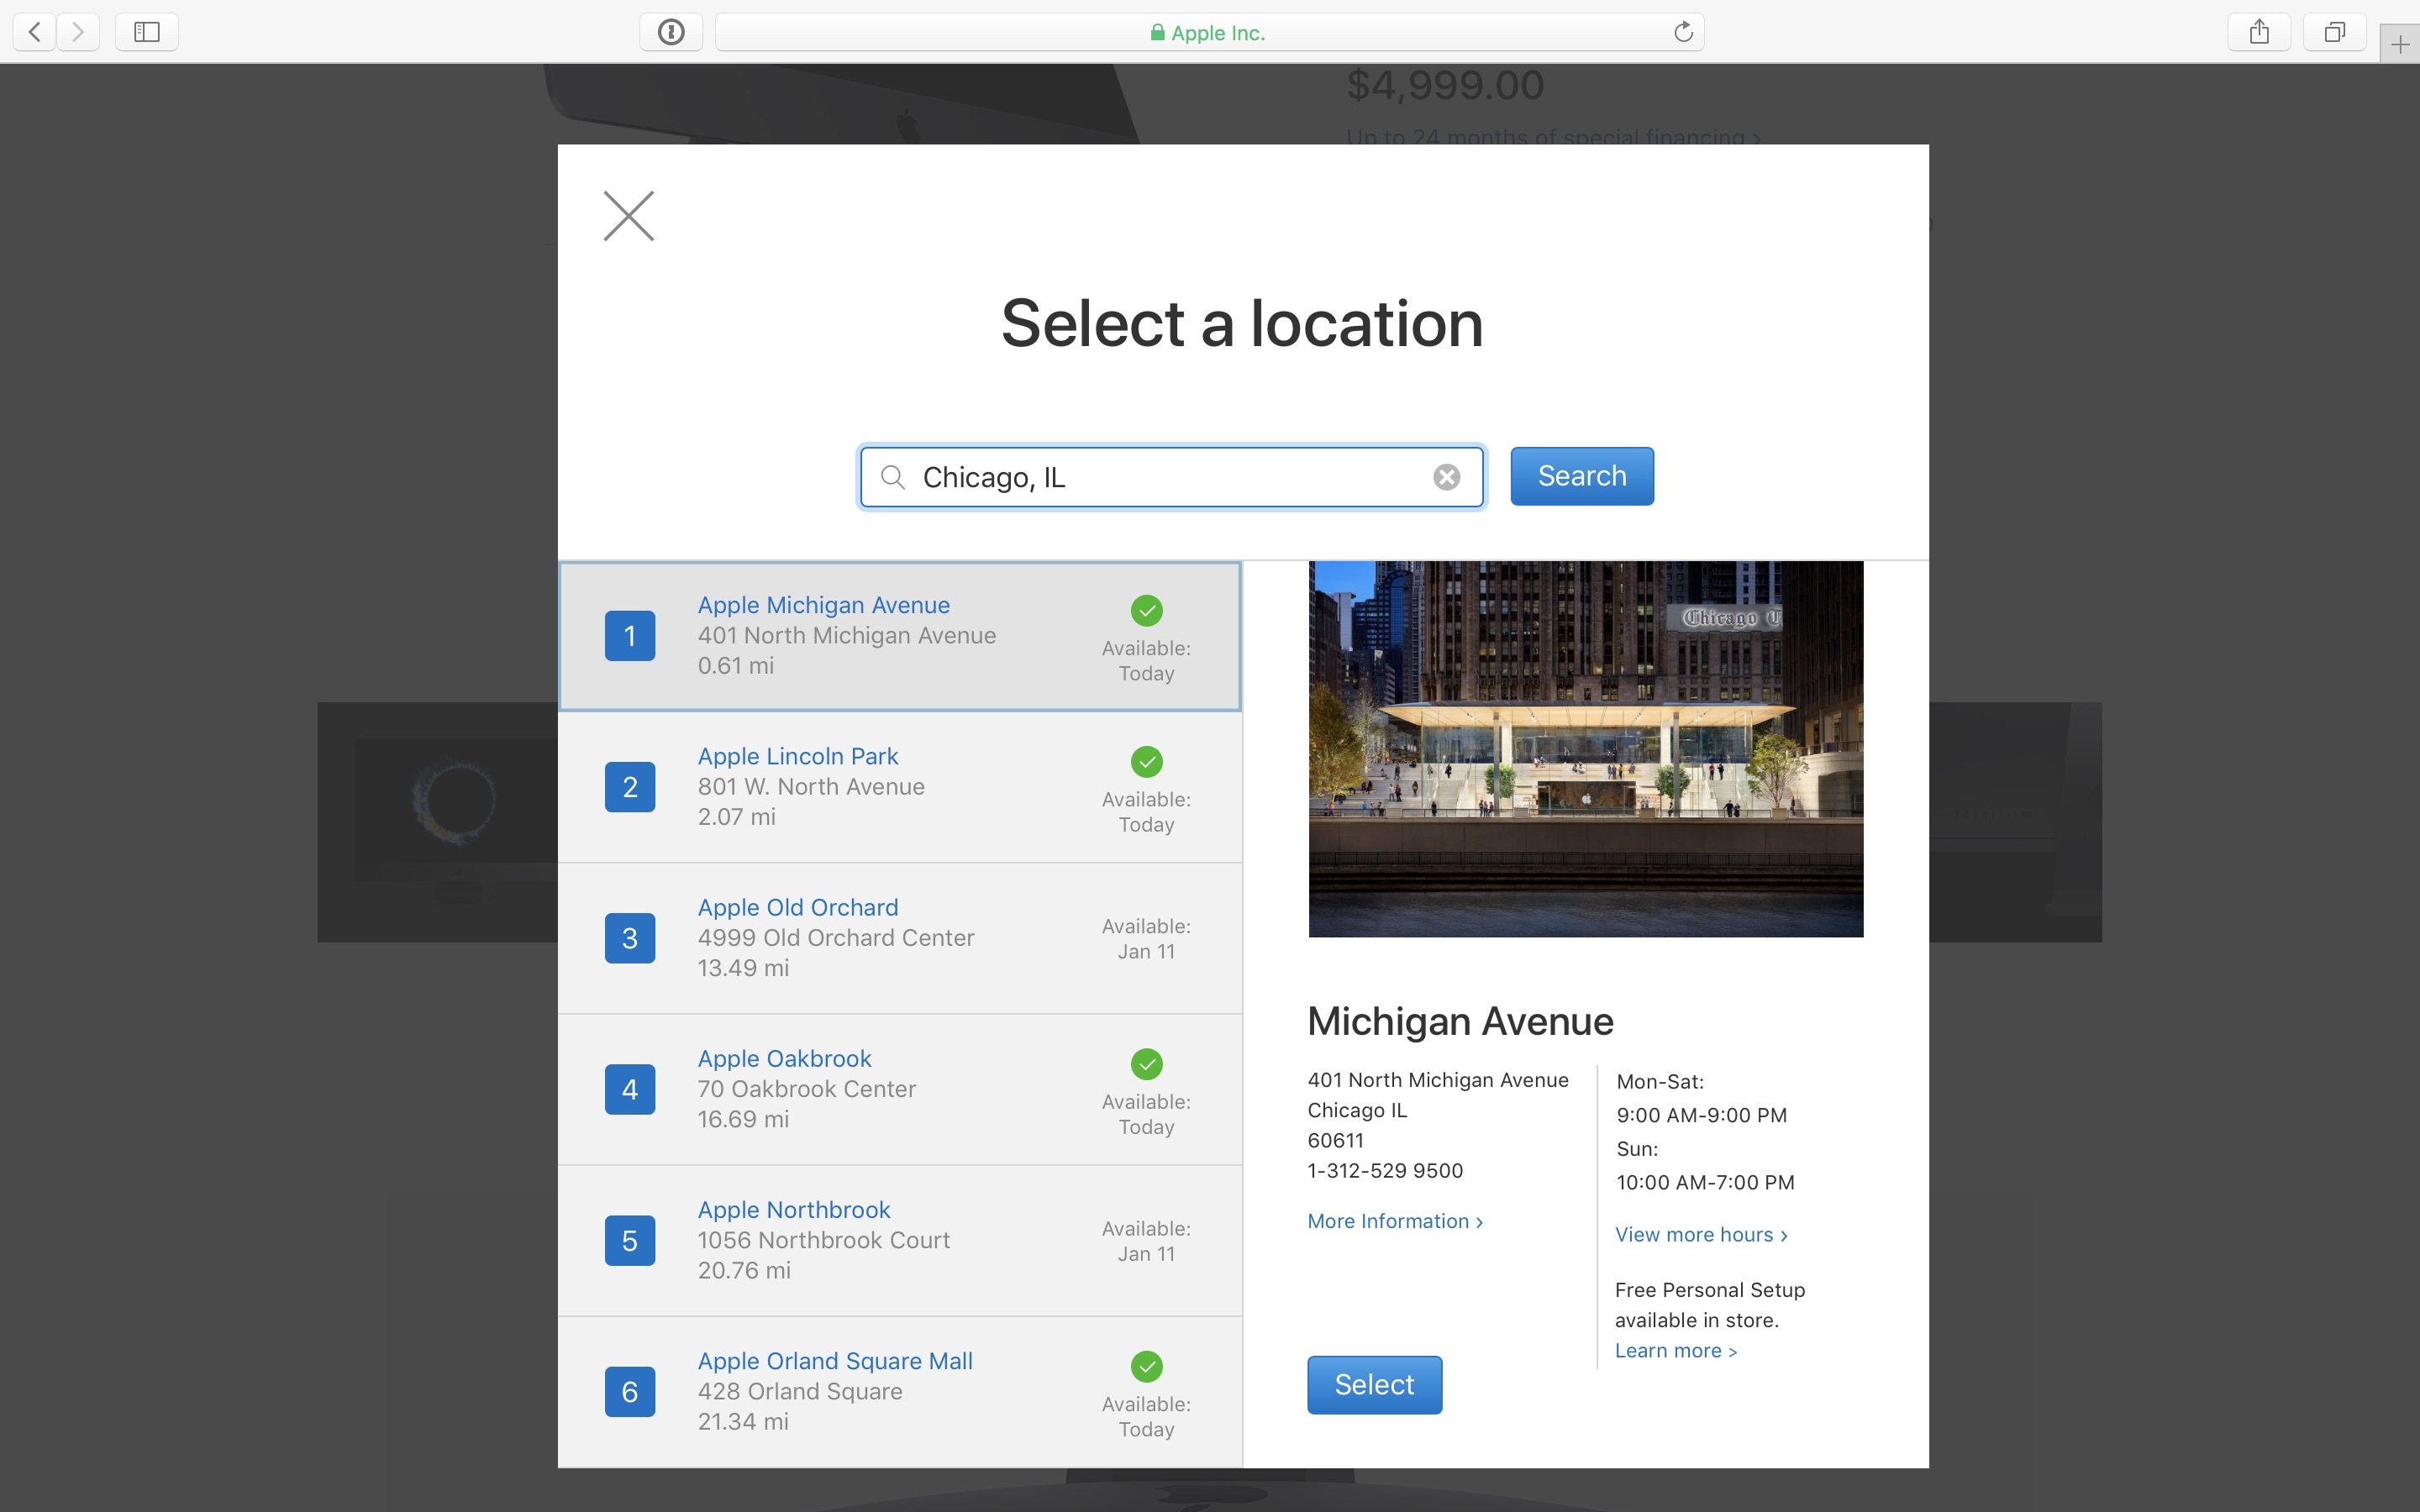Click Learn more about Personal Setup

[x=1675, y=1350]
